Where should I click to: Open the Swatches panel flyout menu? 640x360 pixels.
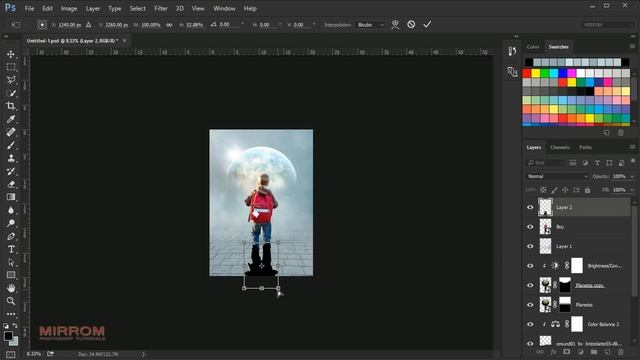point(632,47)
